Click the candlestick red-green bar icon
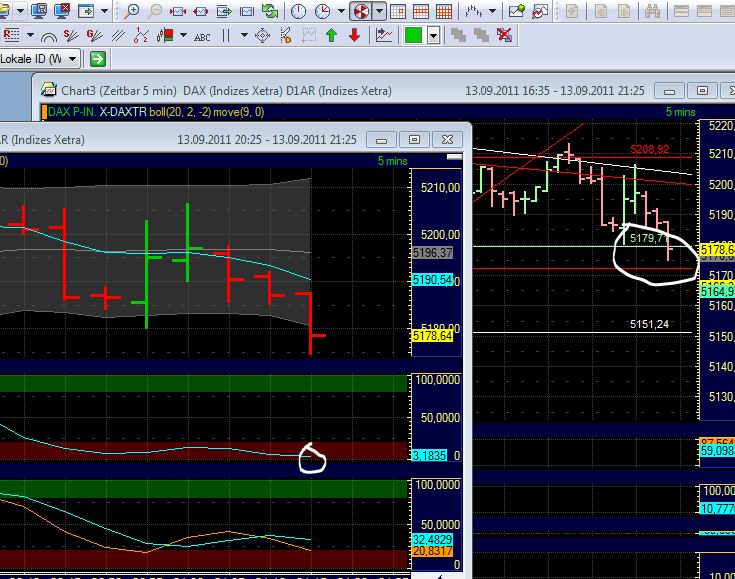This screenshot has width=735, height=579. [165, 35]
